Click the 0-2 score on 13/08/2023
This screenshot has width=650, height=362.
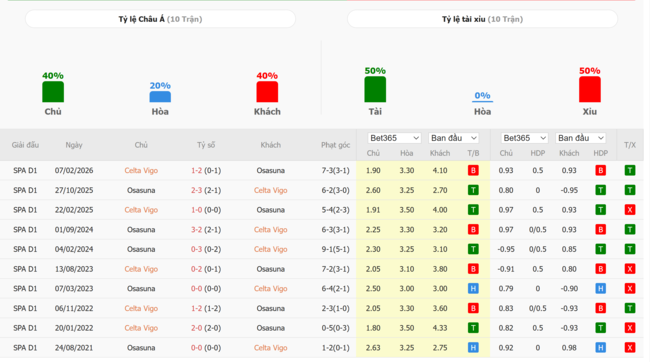196,269
